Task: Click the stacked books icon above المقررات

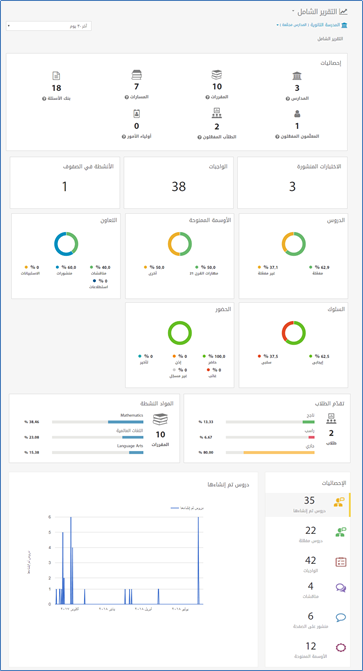Action: (217, 75)
